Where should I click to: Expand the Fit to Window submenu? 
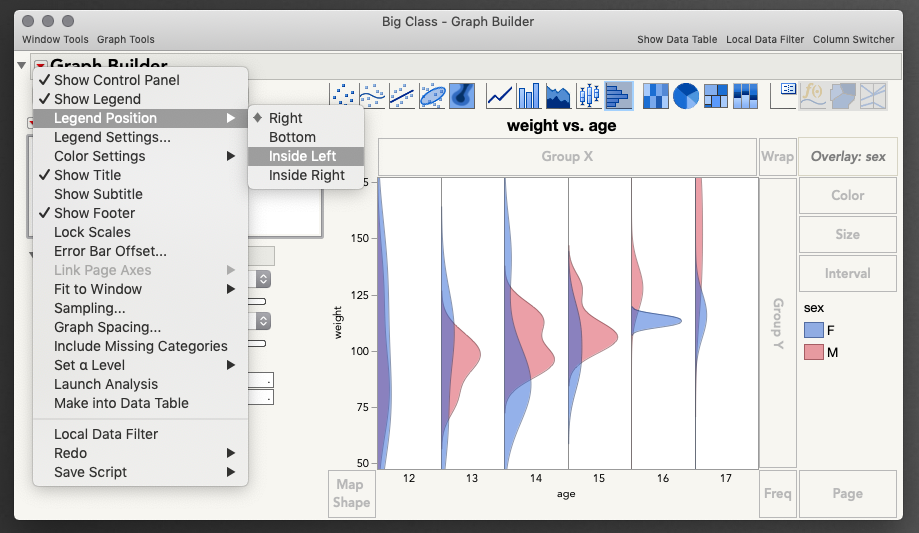click(141, 289)
